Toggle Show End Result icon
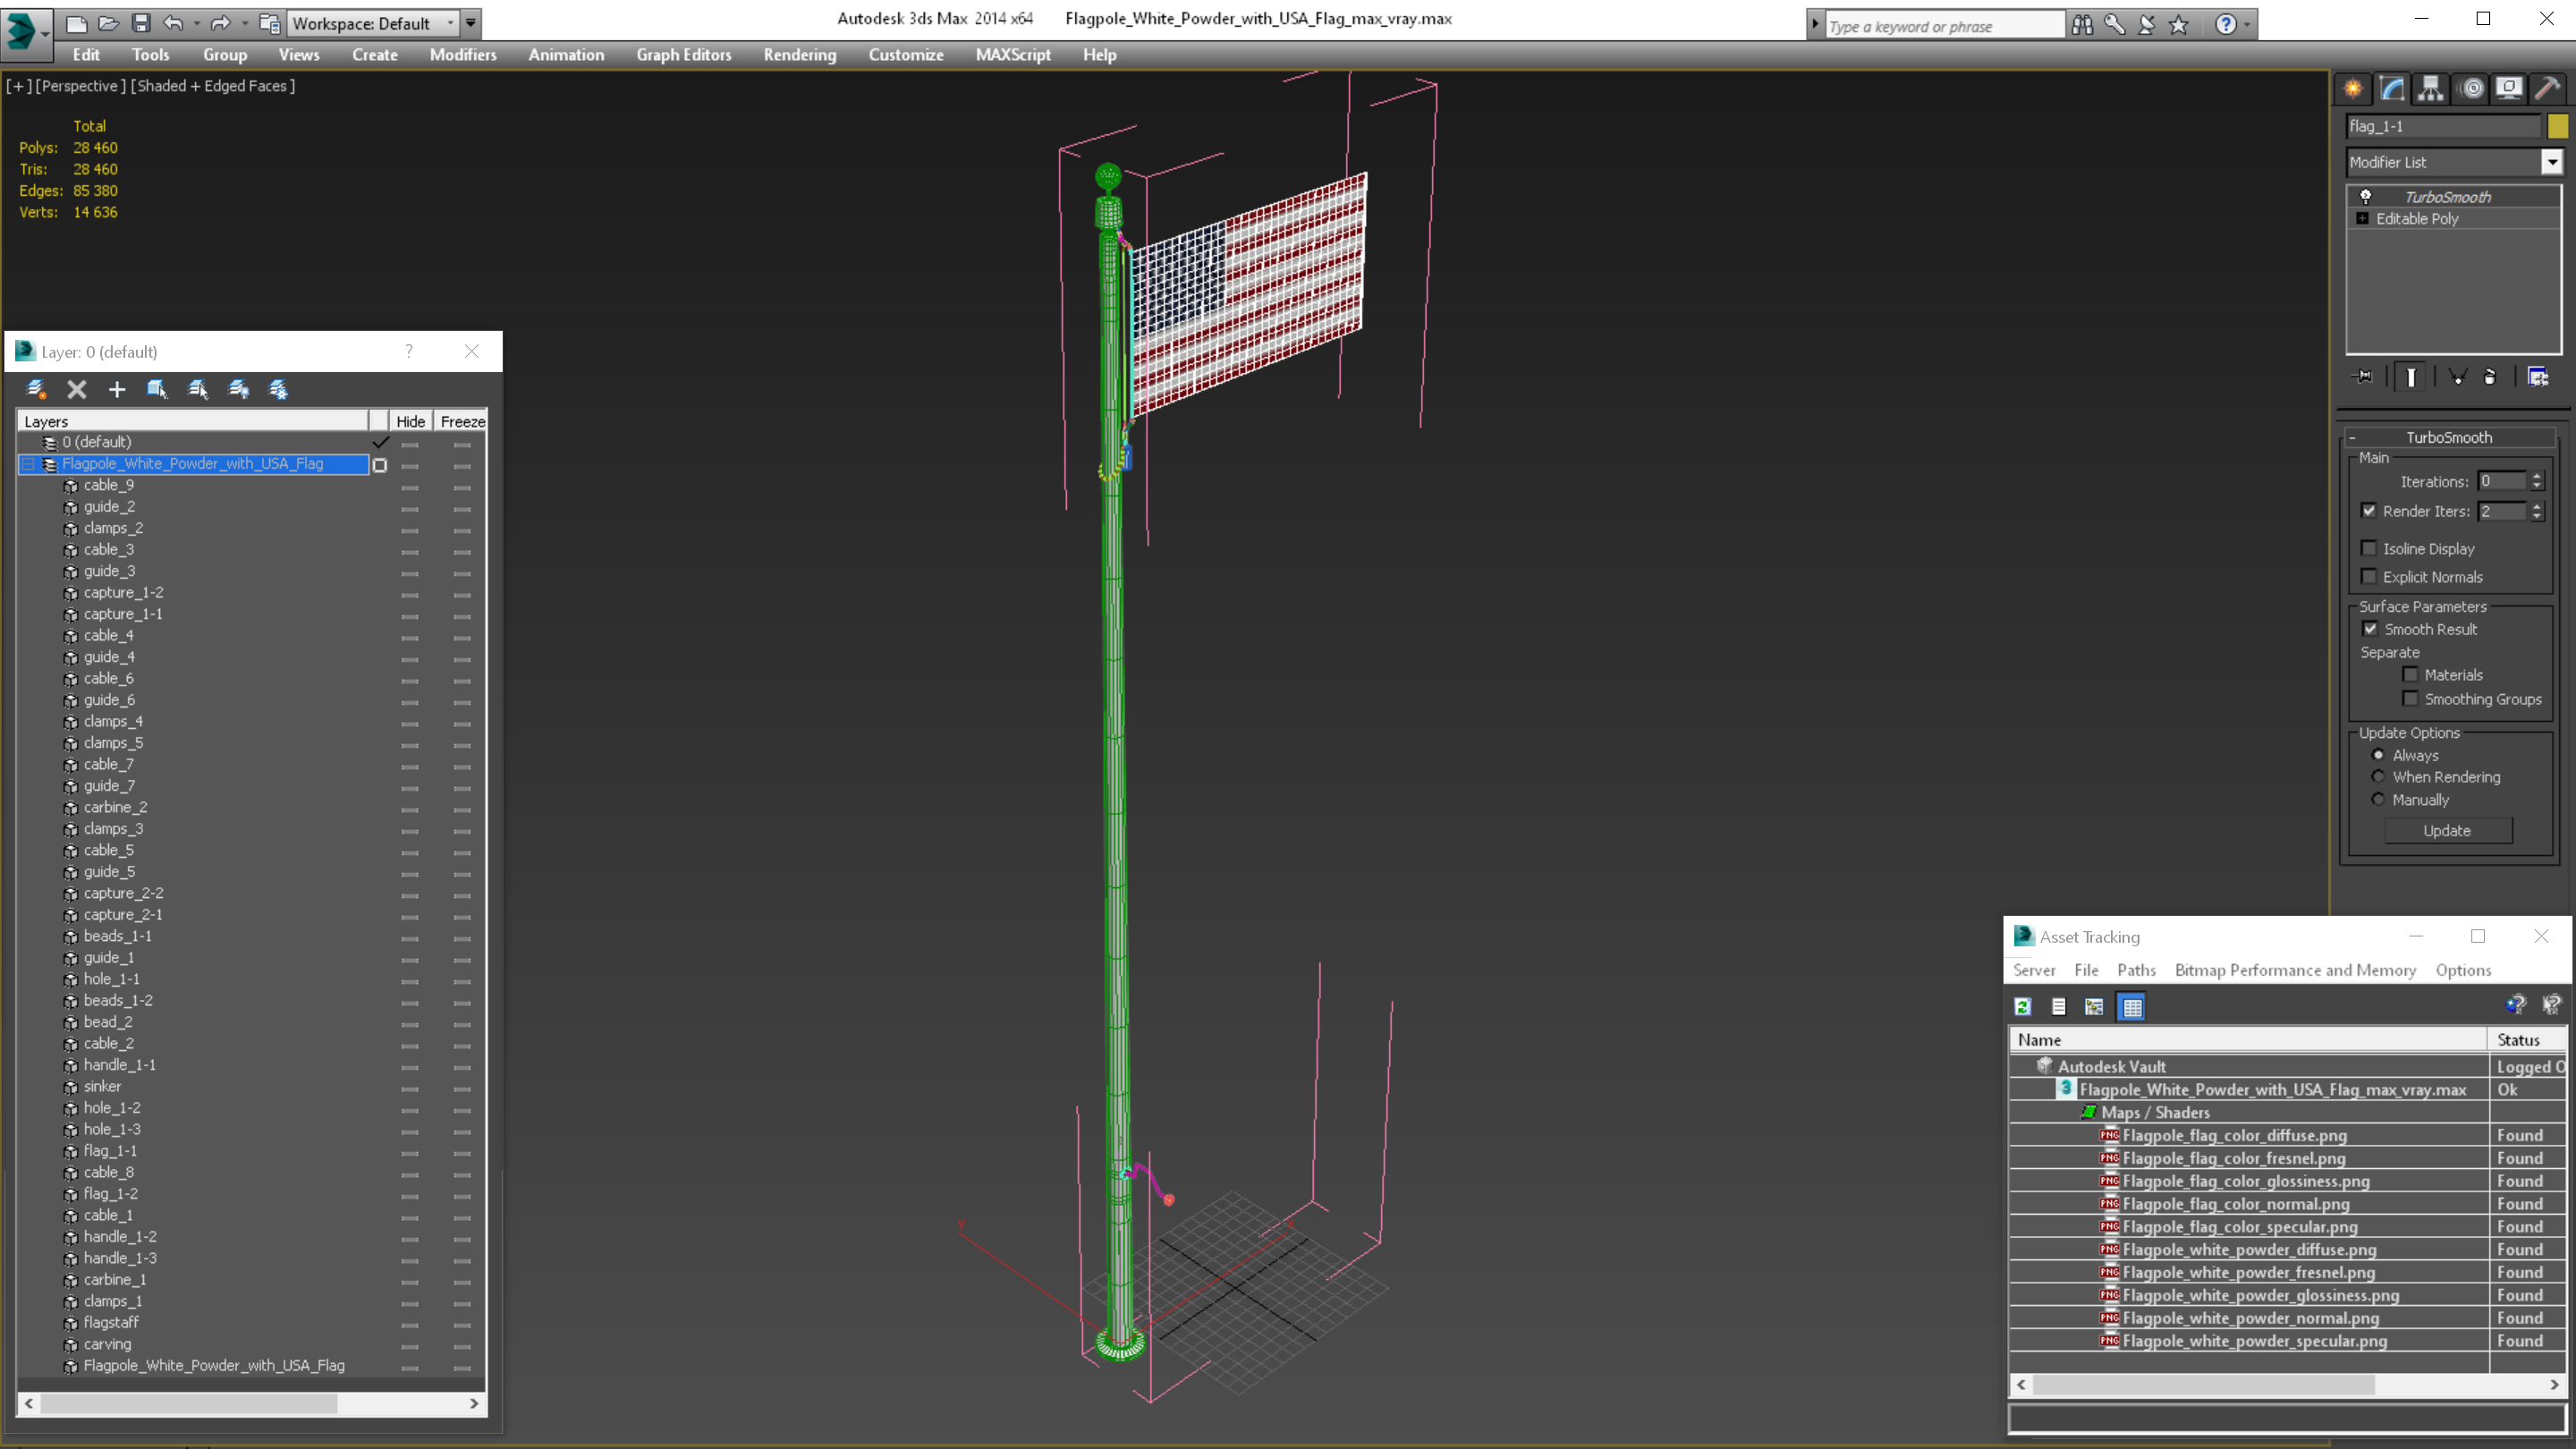Screen dimensions: 2576x1449 click(2411, 377)
